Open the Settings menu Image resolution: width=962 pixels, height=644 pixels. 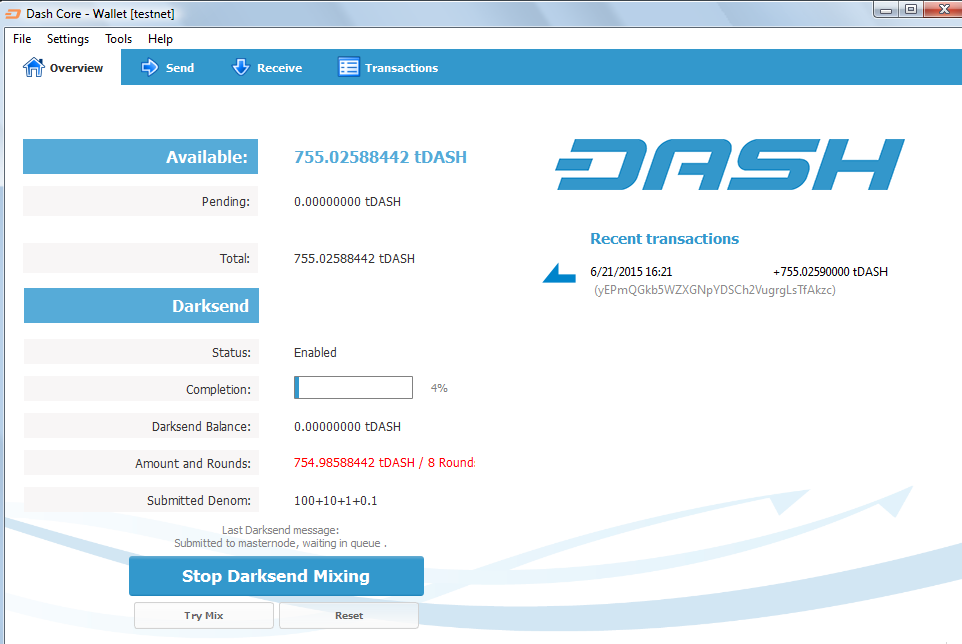[x=67, y=39]
